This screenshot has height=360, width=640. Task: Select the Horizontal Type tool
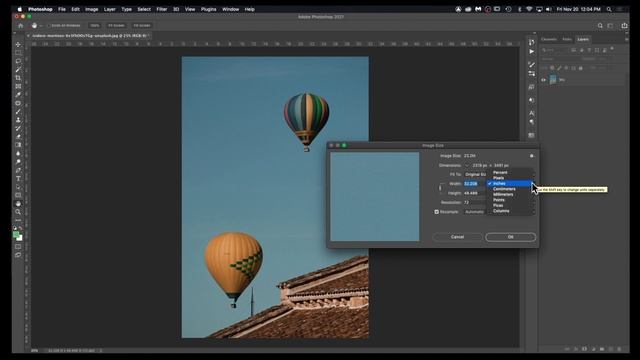(18, 178)
